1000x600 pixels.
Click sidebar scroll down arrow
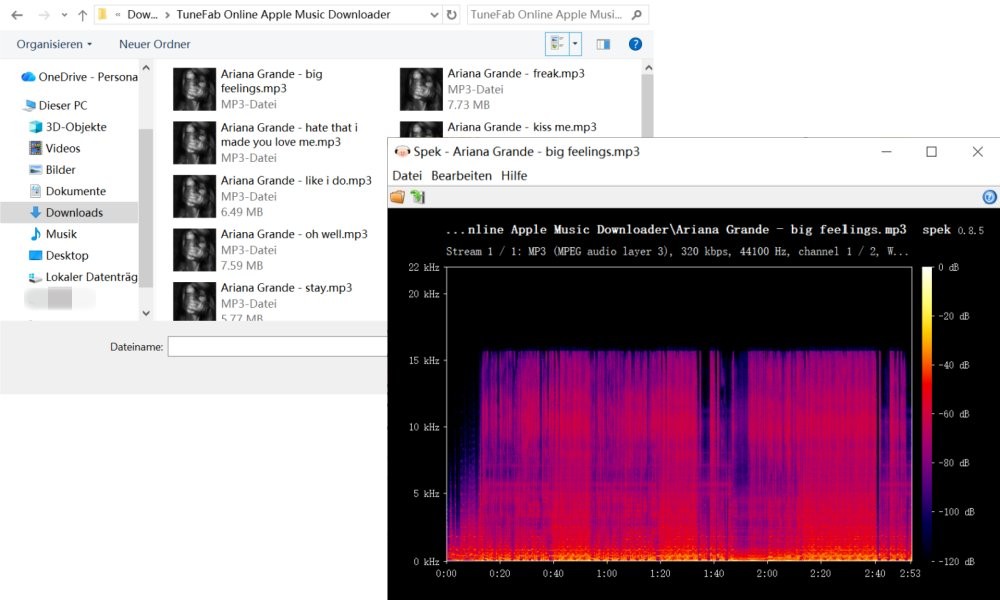(146, 313)
